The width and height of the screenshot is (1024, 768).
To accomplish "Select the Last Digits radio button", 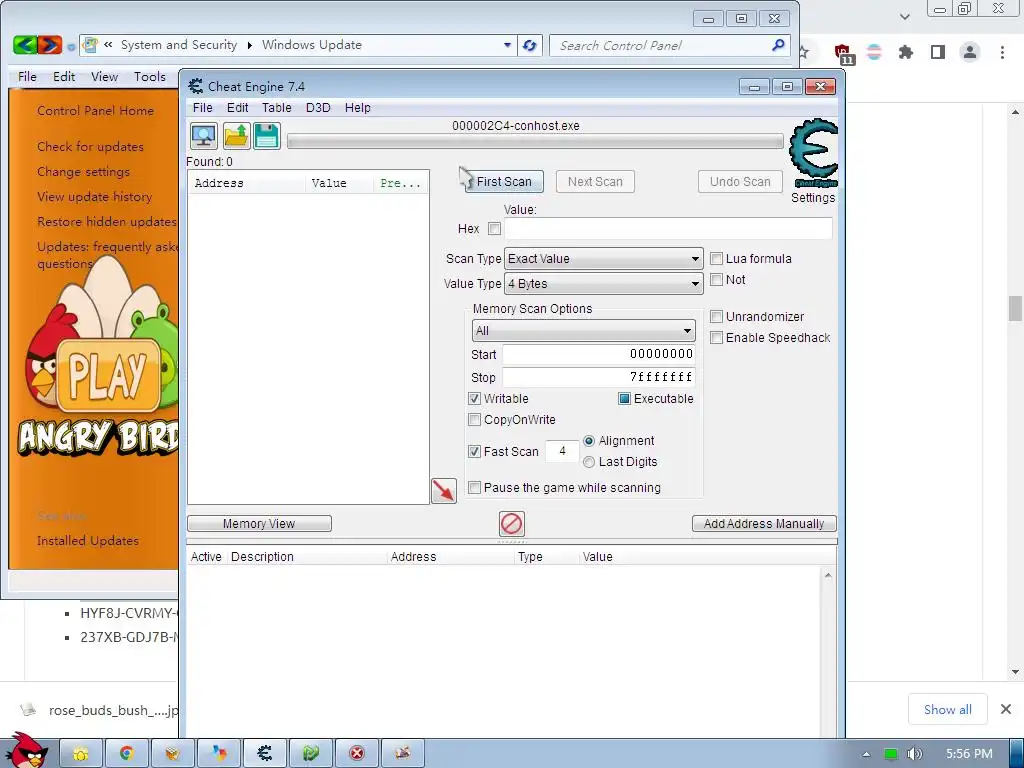I will pos(589,462).
